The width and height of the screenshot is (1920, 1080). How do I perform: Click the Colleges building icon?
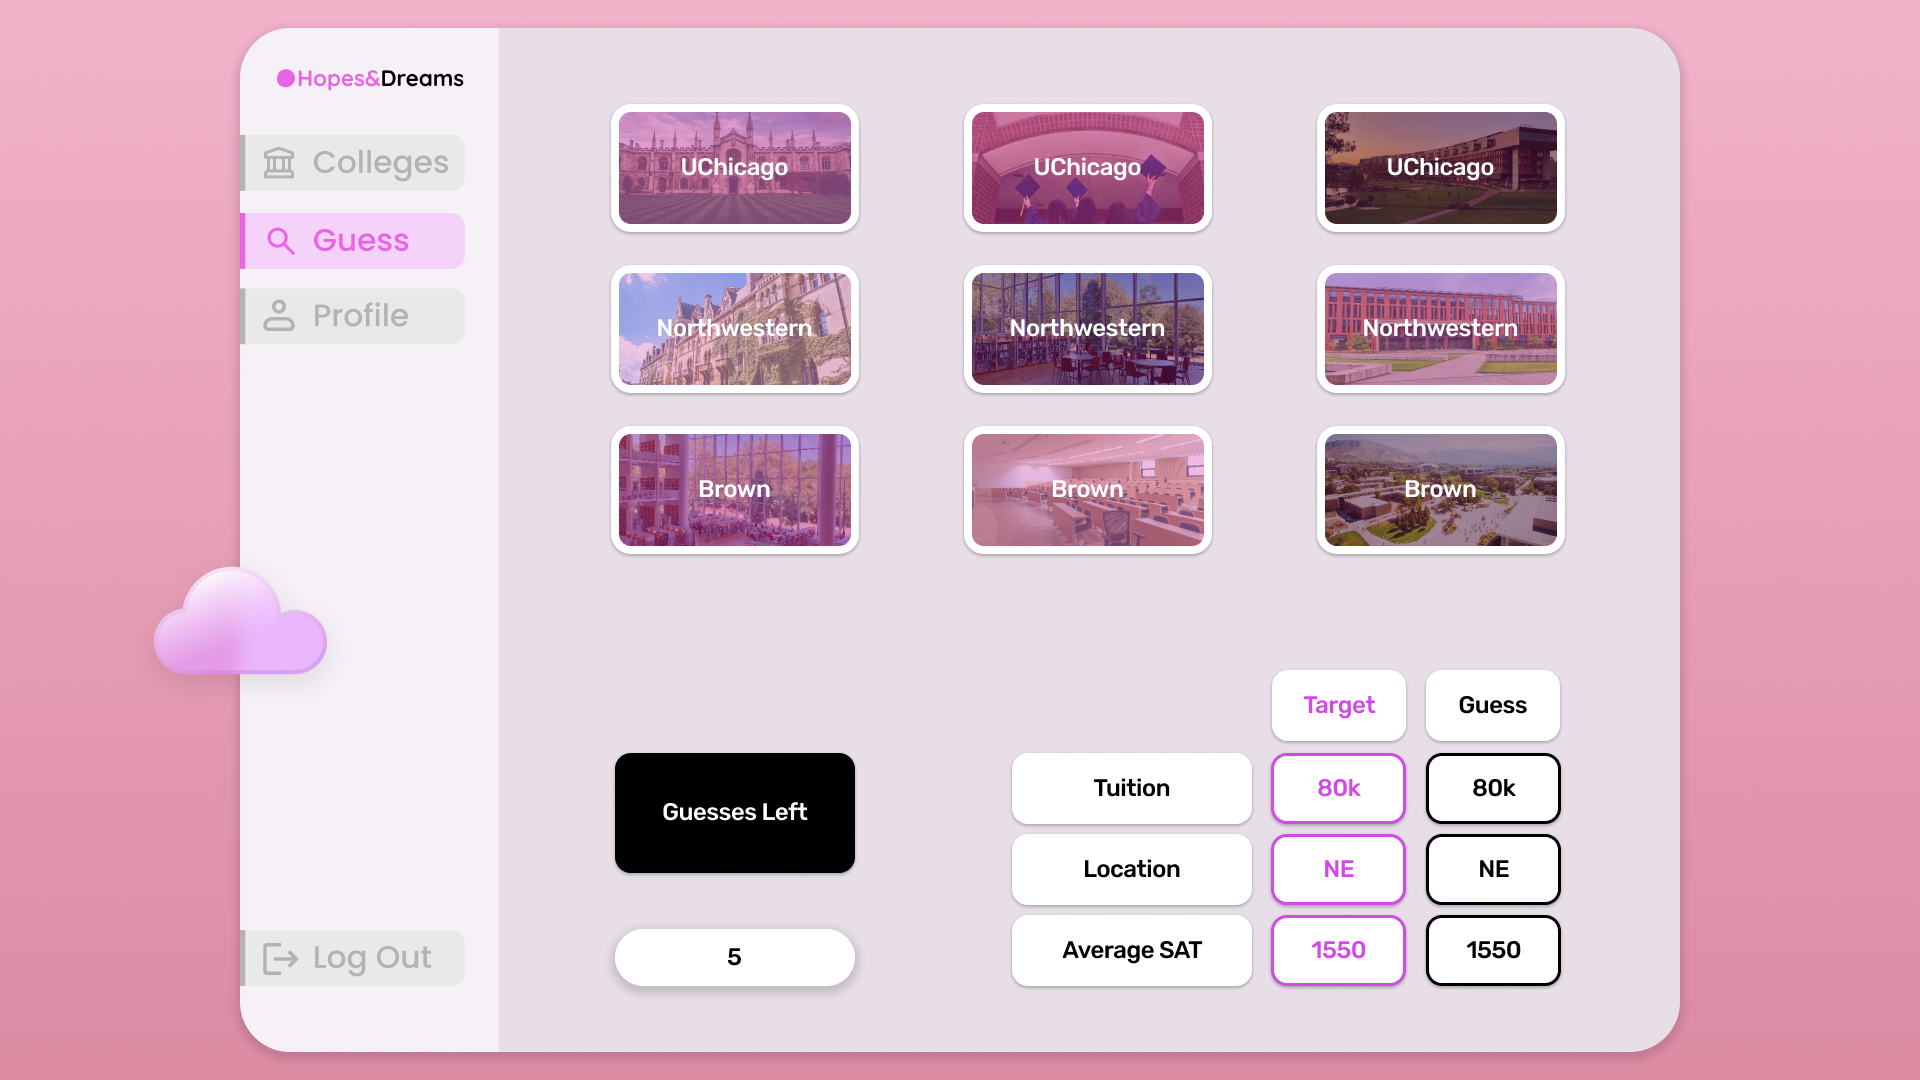279,163
